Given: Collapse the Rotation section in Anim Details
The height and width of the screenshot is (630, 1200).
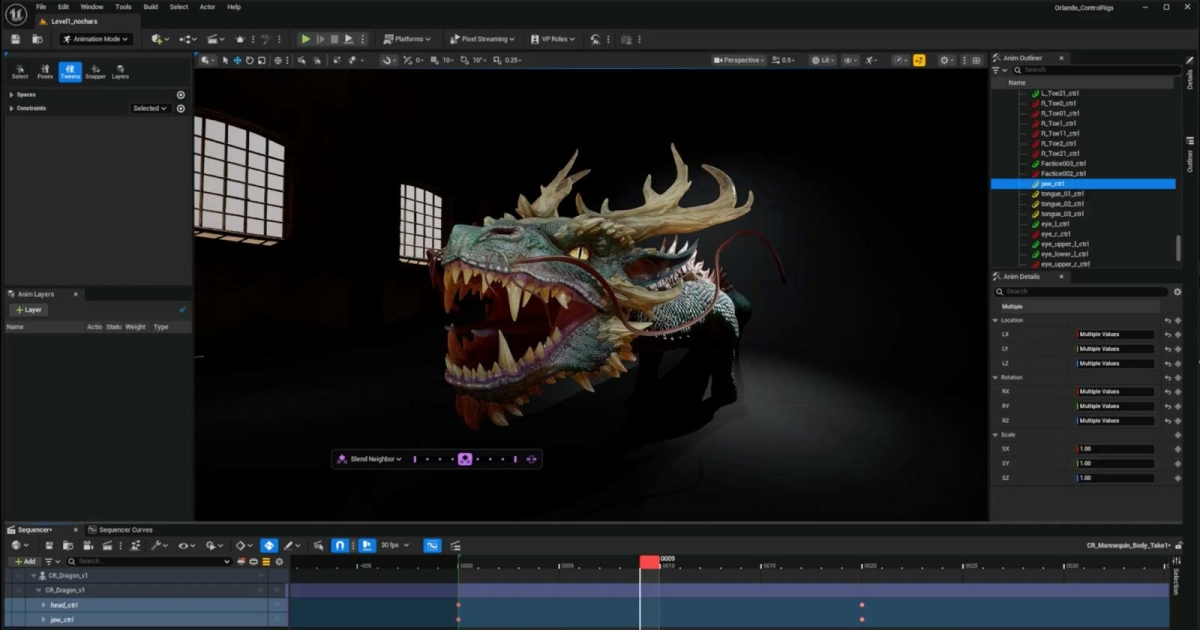Looking at the screenshot, I should (x=996, y=377).
